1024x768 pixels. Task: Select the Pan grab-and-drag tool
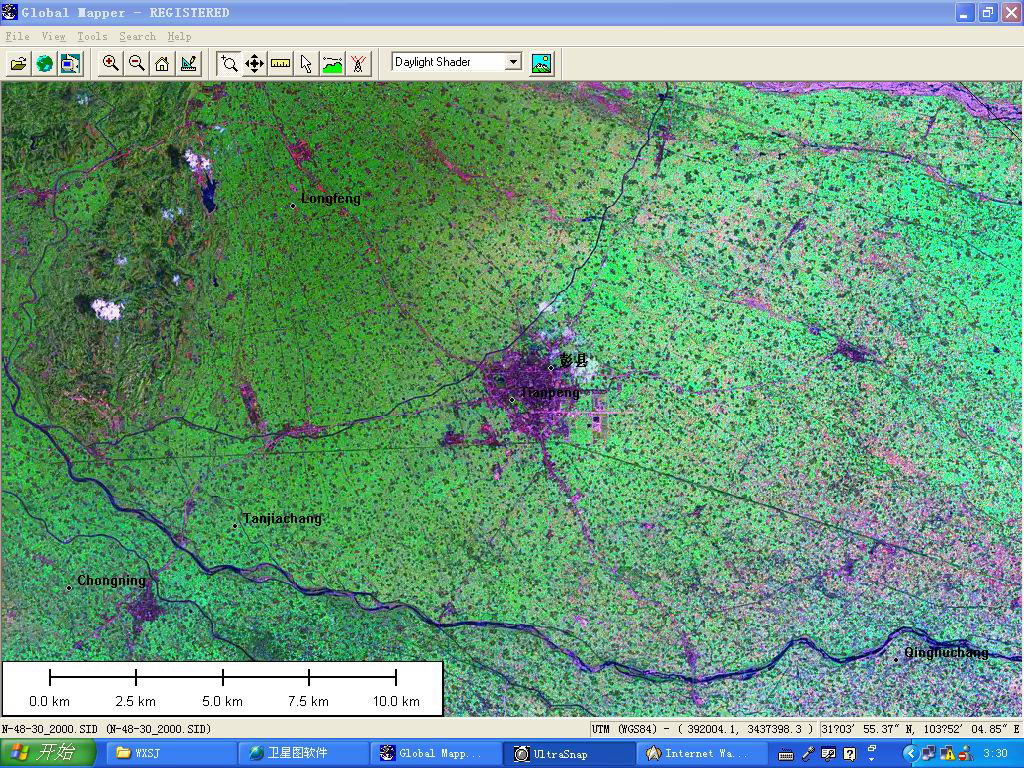pos(254,64)
